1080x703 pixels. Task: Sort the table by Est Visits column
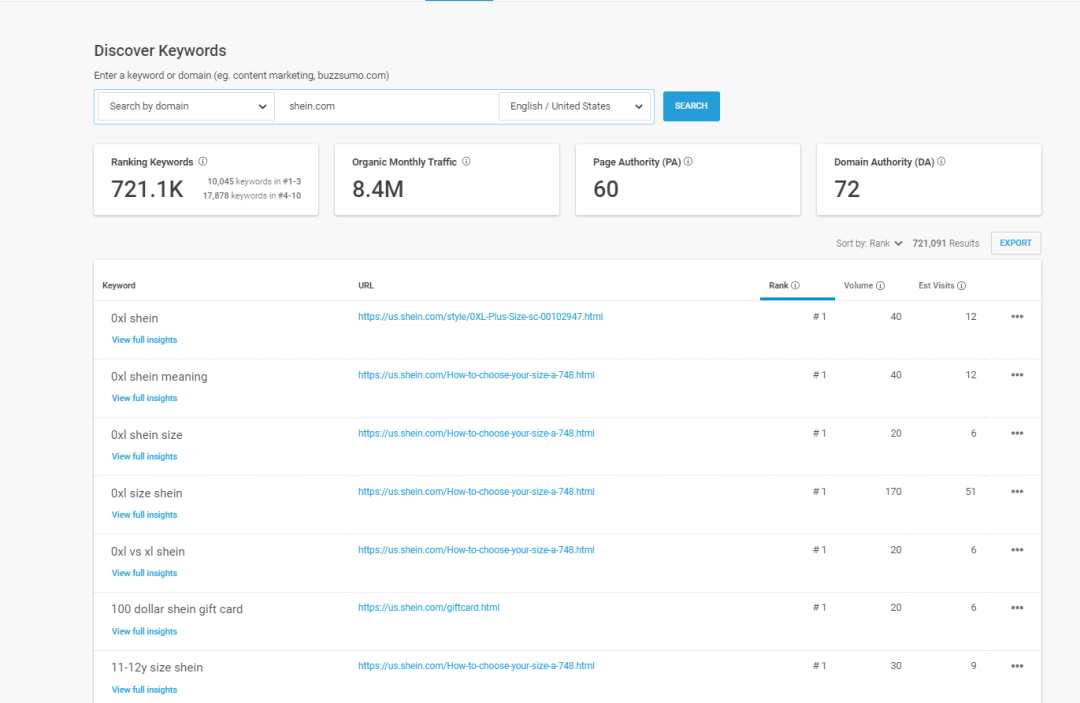click(x=936, y=286)
